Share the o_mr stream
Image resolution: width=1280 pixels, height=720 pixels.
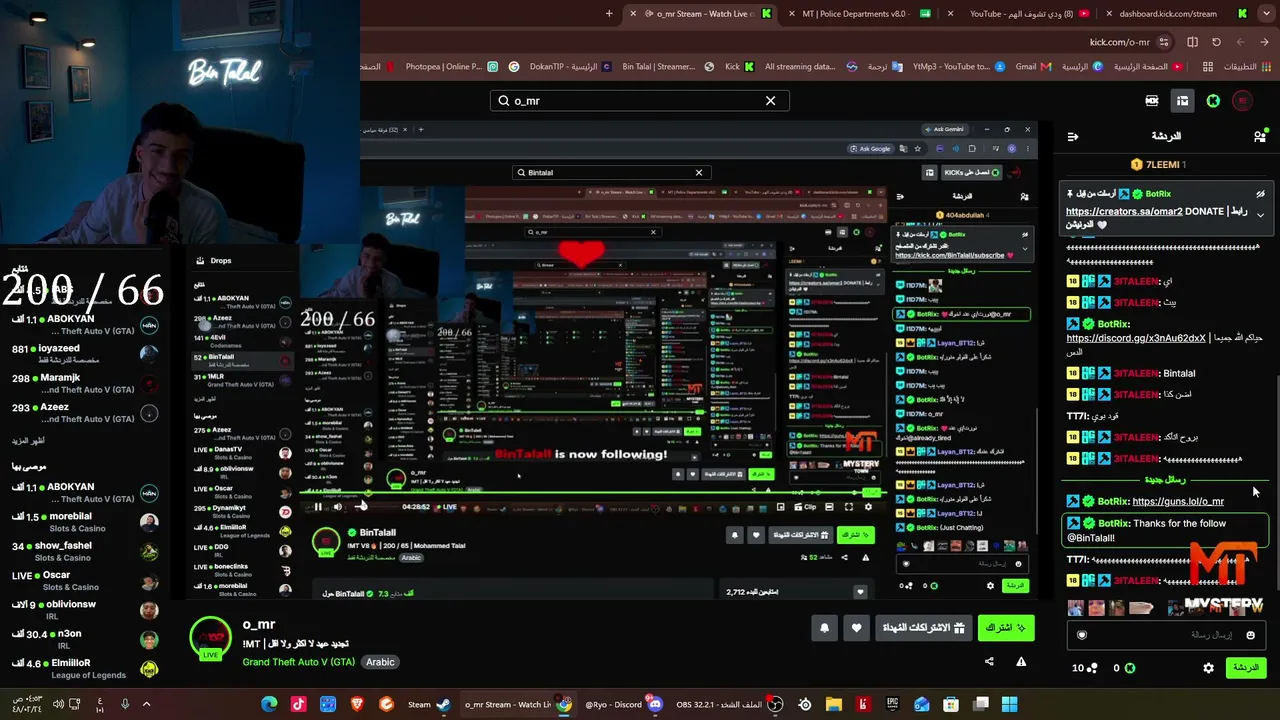click(x=989, y=661)
